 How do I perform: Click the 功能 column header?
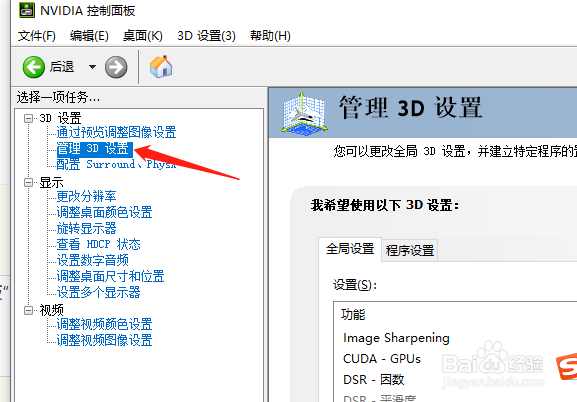(x=353, y=314)
